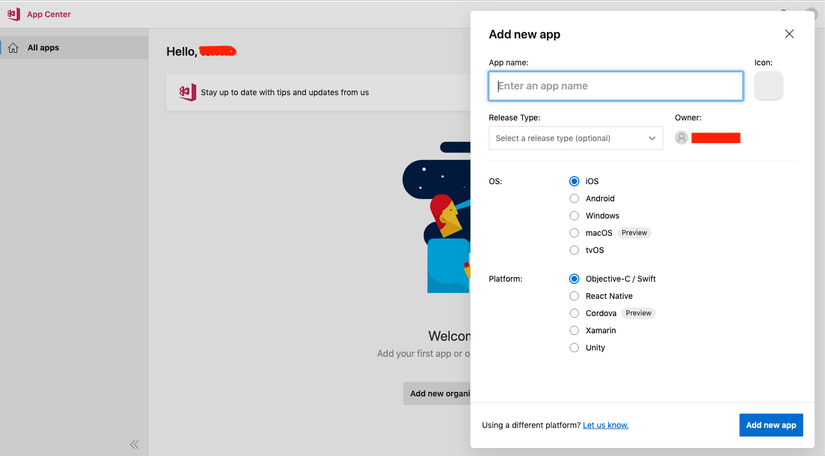Screen dimensions: 825x456
Task: Click the app icon placeholder
Action: [x=769, y=86]
